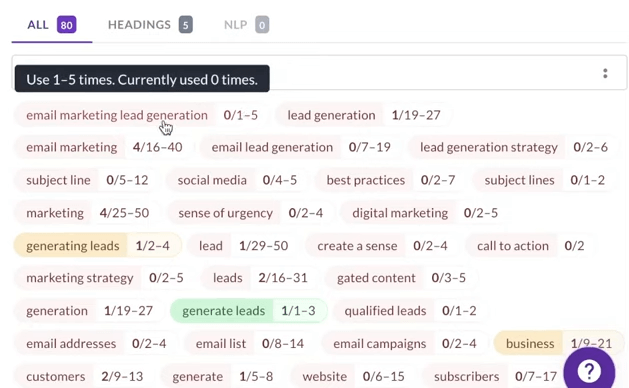The image size is (629, 388).
Task: Click the 'marketing' 4/25–50 chip
Action: [87, 213]
